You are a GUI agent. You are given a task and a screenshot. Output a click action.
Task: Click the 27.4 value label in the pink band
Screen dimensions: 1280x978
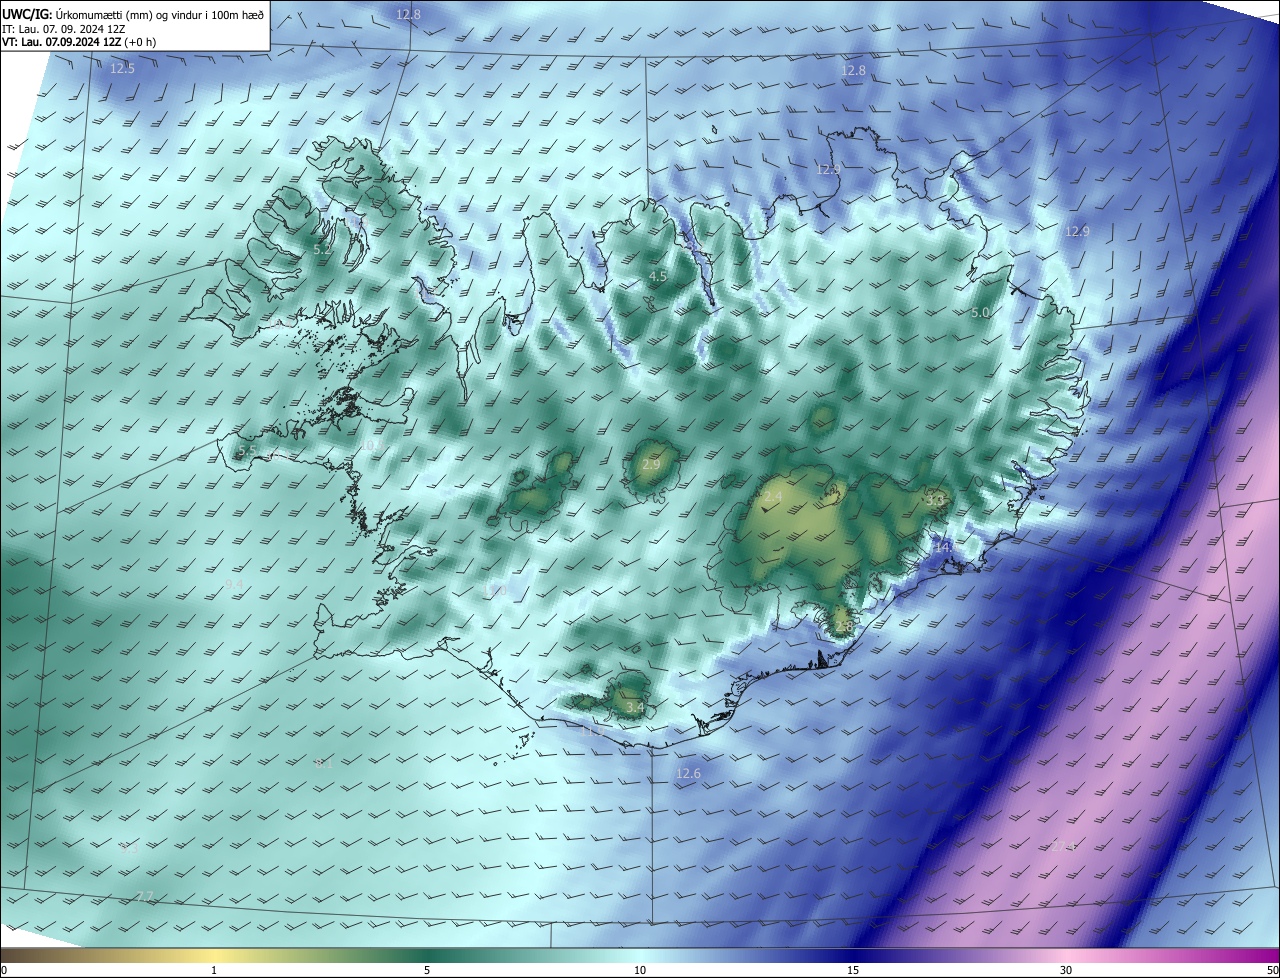tap(1064, 846)
